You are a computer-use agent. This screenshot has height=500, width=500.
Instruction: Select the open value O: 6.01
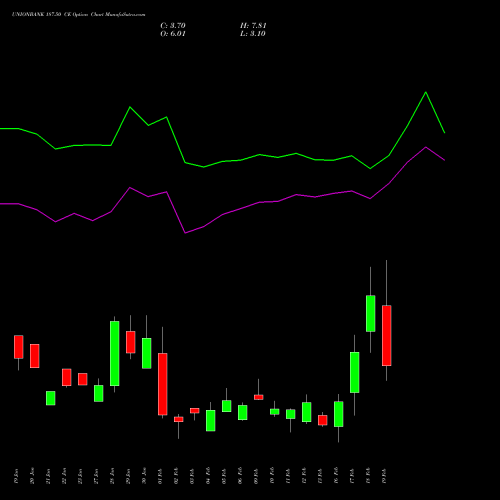(173, 34)
